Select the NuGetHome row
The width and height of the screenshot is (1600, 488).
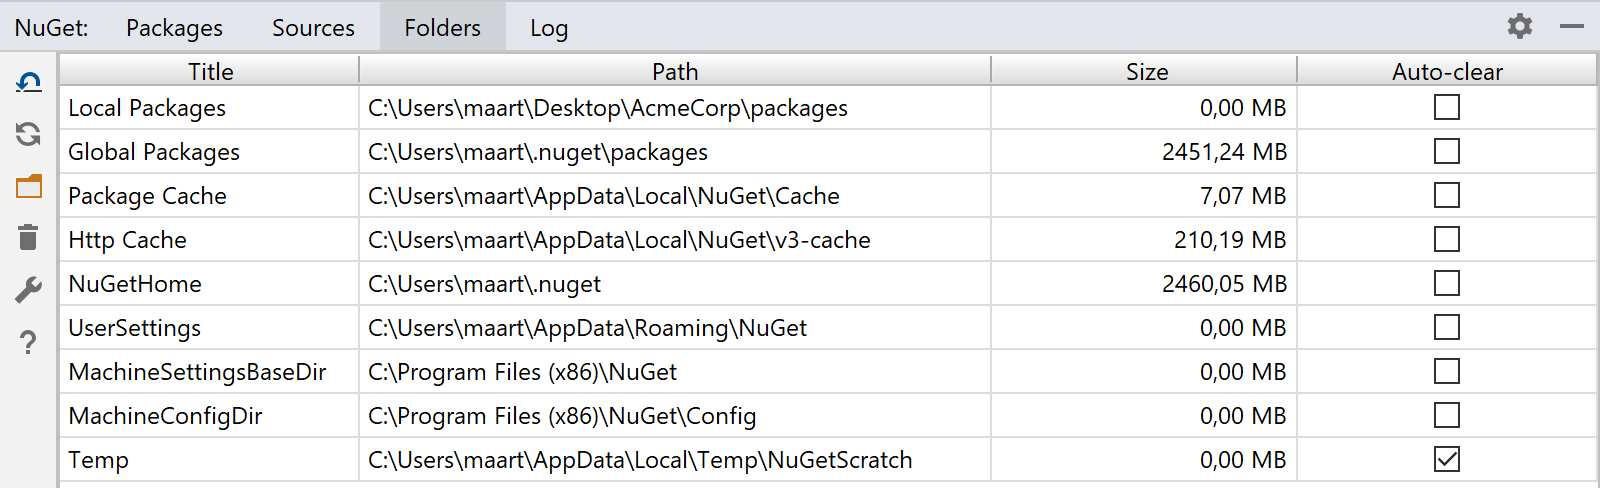click(x=828, y=283)
